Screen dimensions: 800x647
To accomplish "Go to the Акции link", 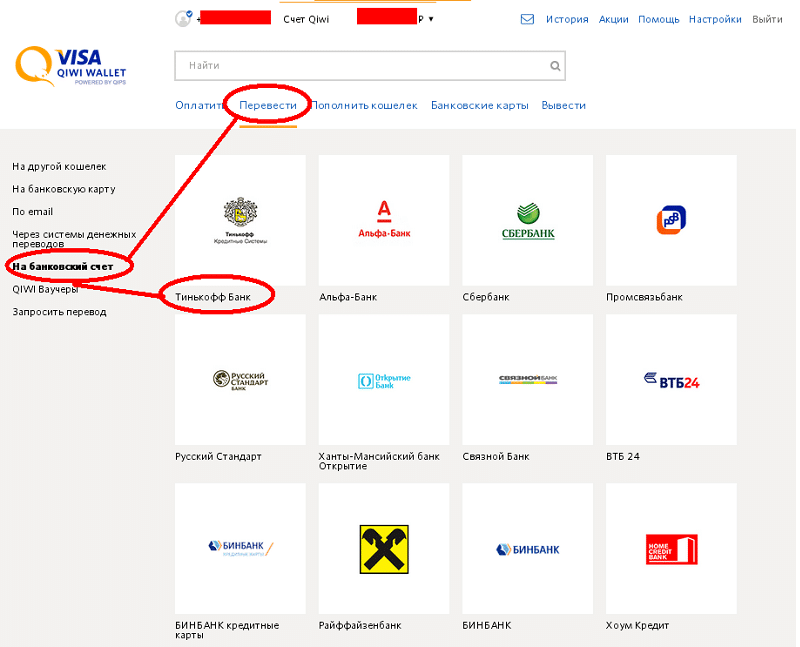I will pyautogui.click(x=613, y=19).
